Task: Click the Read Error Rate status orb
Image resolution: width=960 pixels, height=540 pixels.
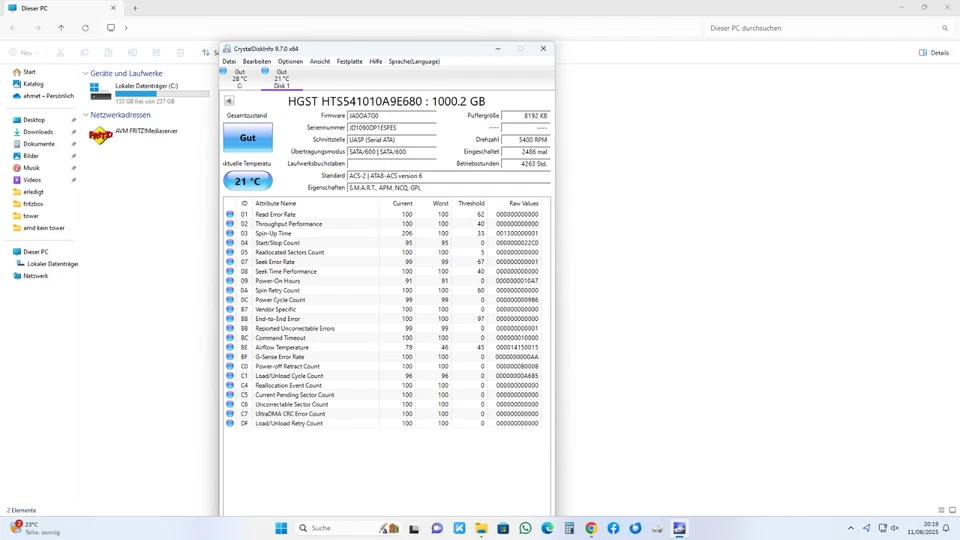Action: (230, 215)
